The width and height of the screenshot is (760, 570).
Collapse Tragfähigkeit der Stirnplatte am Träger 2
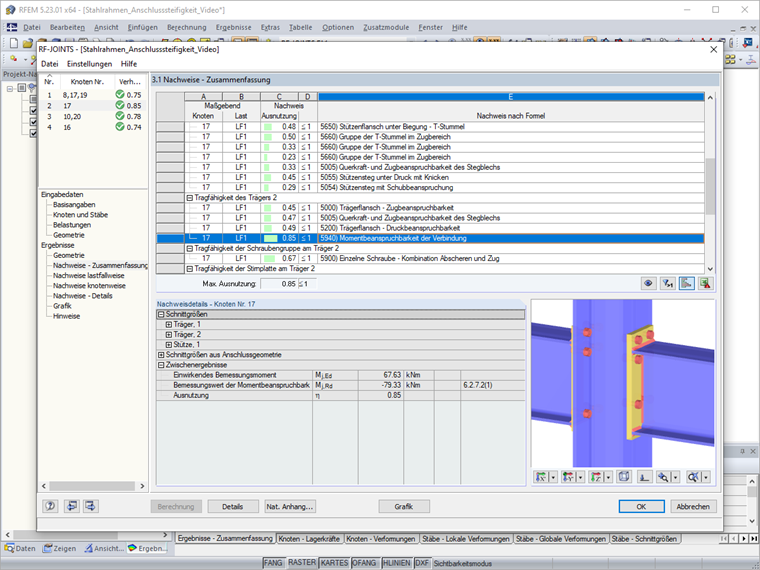pos(190,269)
